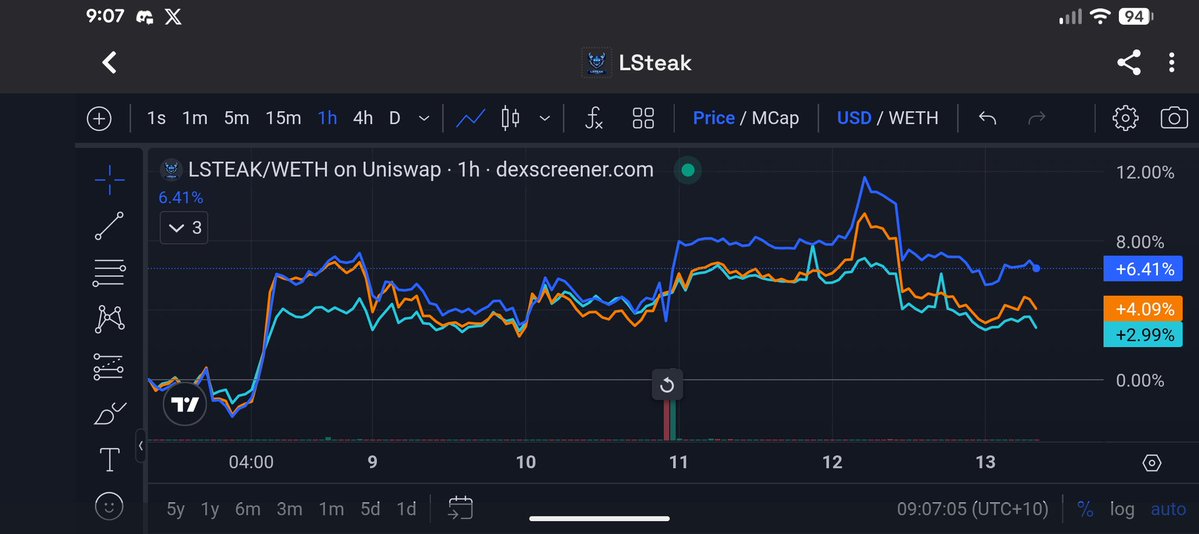This screenshot has width=1199, height=534.
Task: Select the brush drawing tool
Action: (109, 414)
